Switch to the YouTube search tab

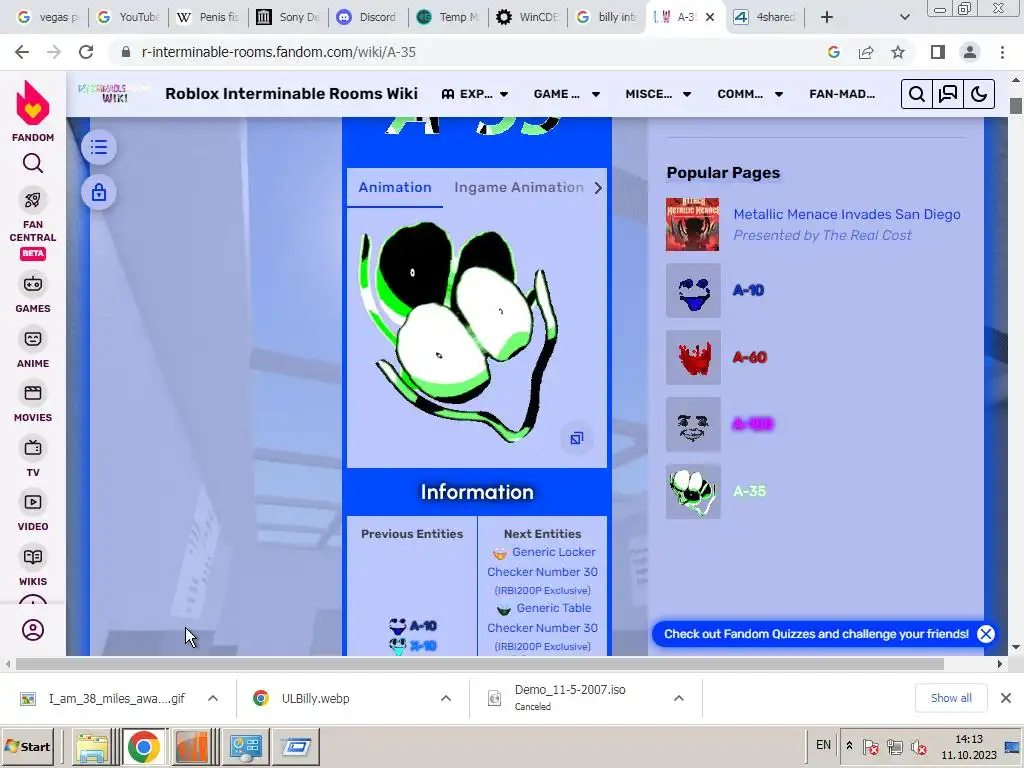[x=129, y=17]
